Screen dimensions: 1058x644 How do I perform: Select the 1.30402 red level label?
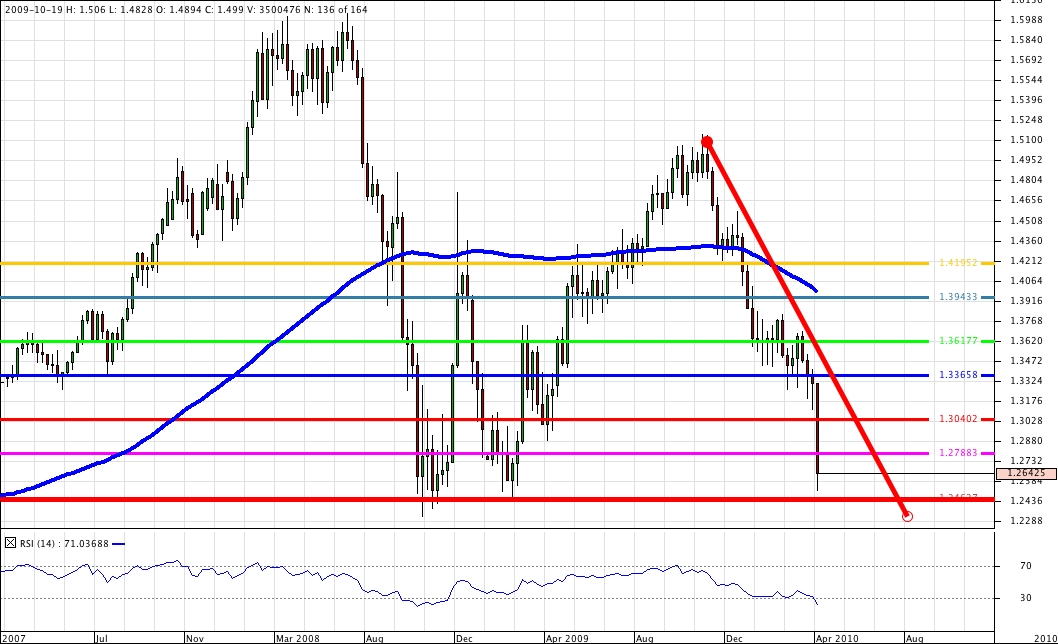coord(958,419)
